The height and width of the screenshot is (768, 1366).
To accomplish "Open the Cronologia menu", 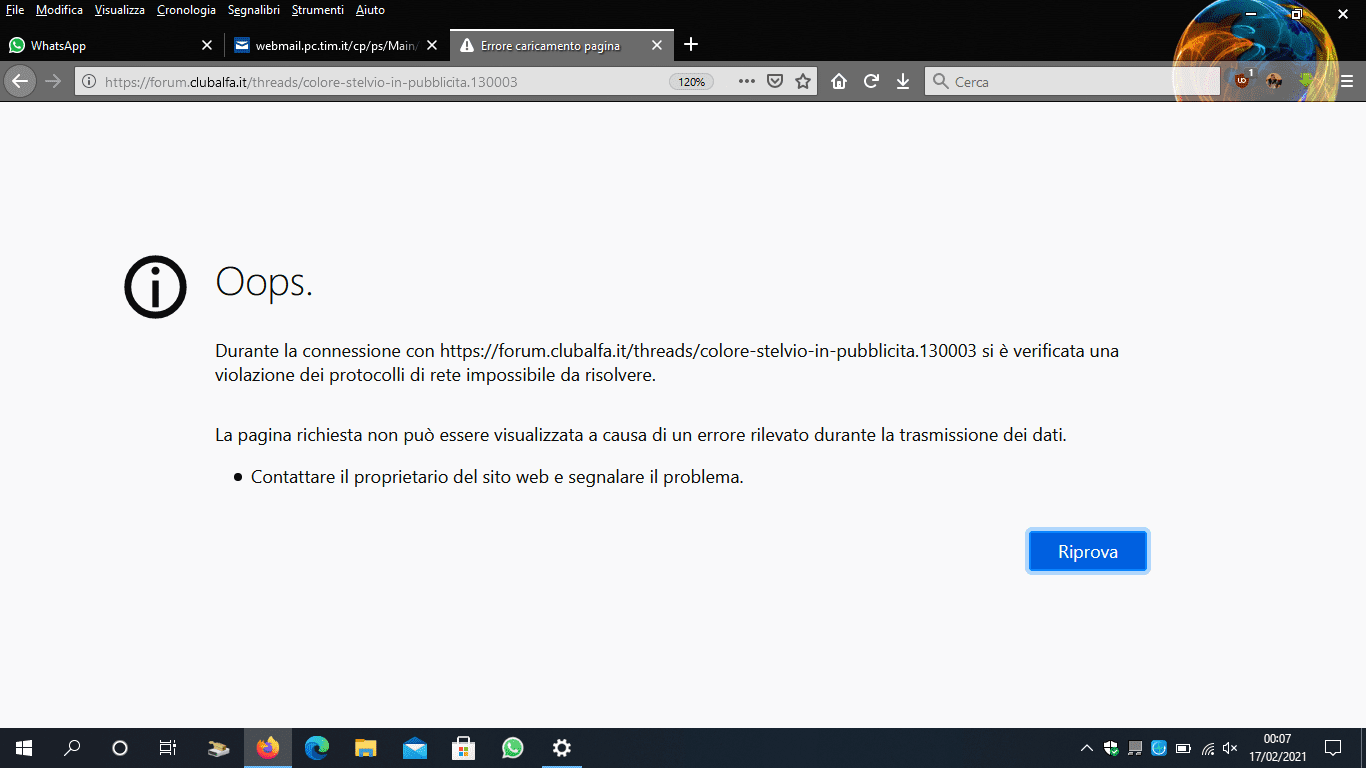I will coord(186,10).
